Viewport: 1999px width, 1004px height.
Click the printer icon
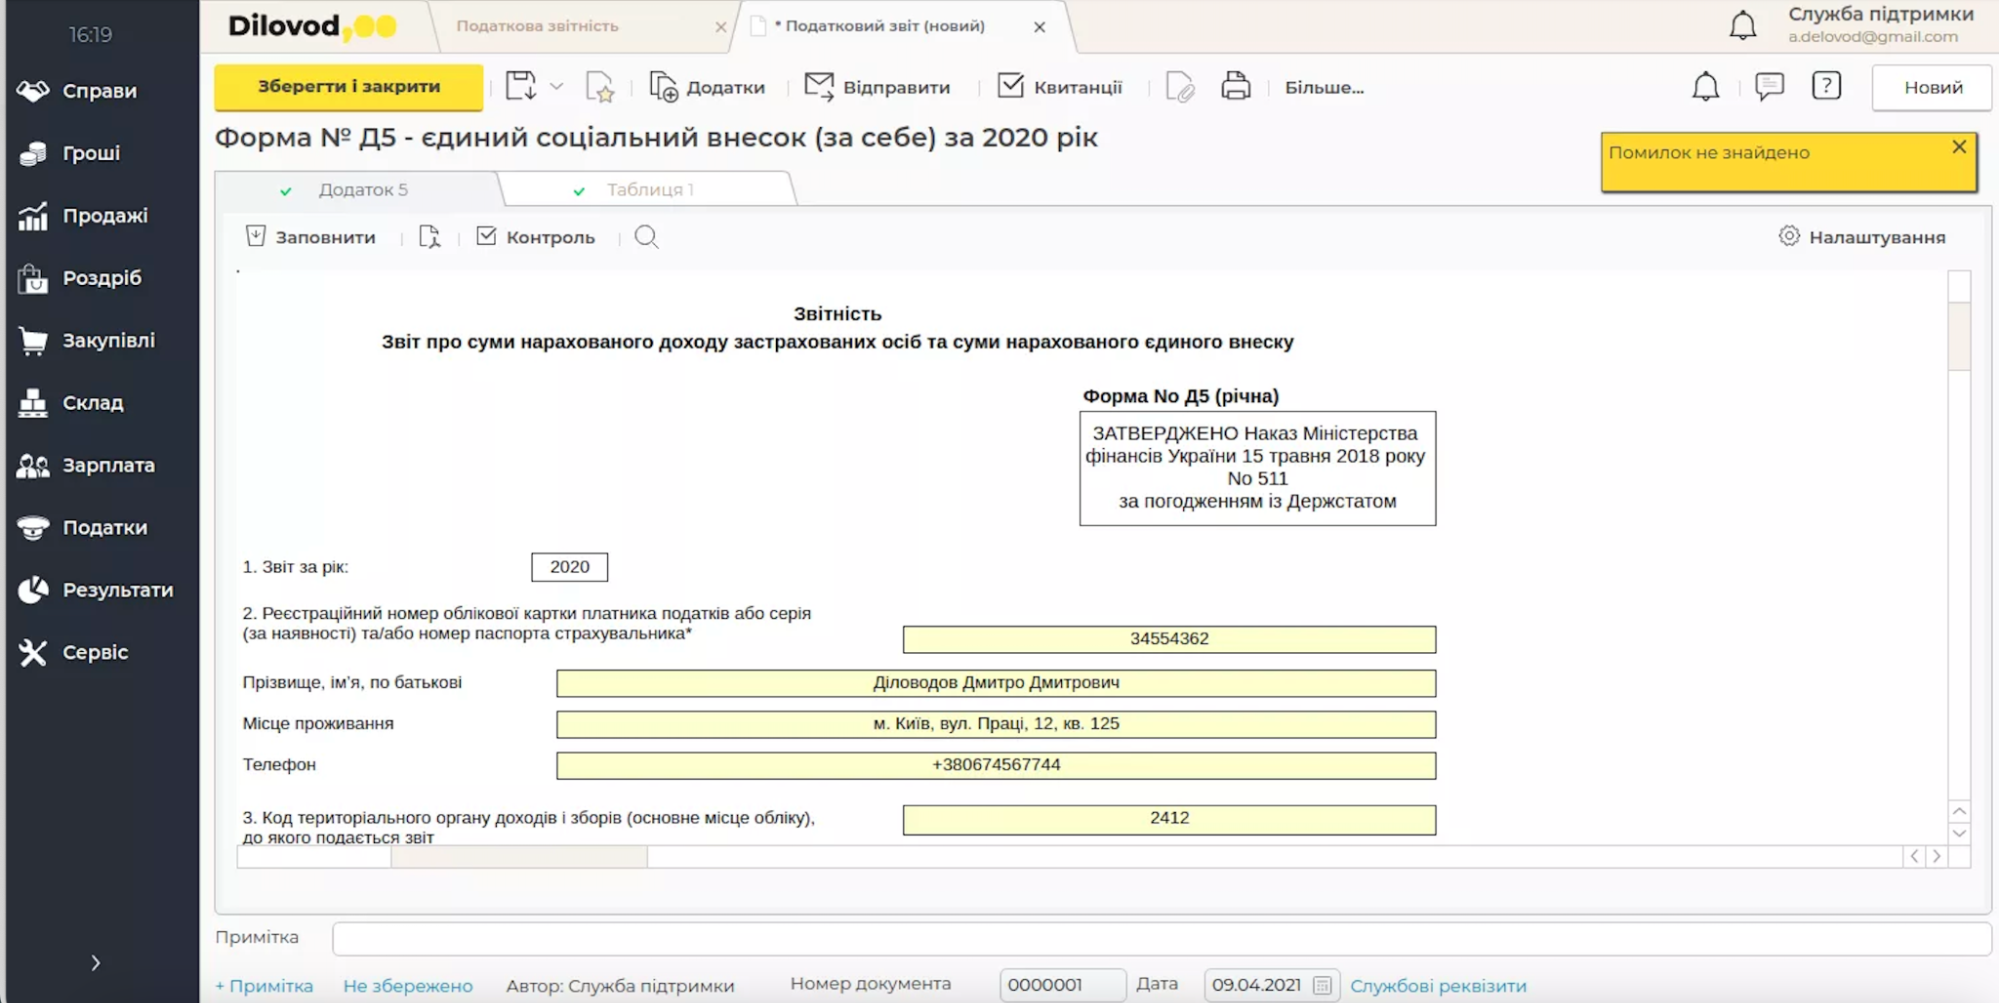pos(1235,87)
